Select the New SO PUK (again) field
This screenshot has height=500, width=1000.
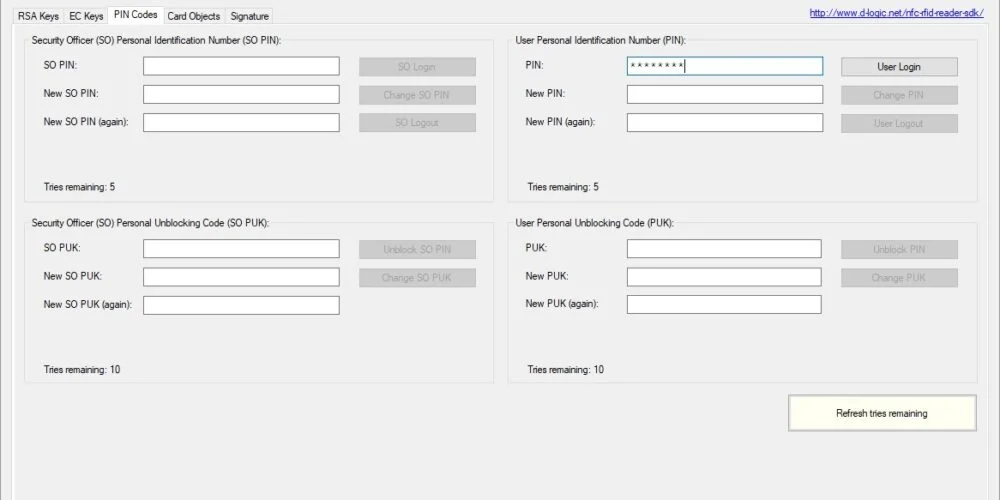(241, 305)
